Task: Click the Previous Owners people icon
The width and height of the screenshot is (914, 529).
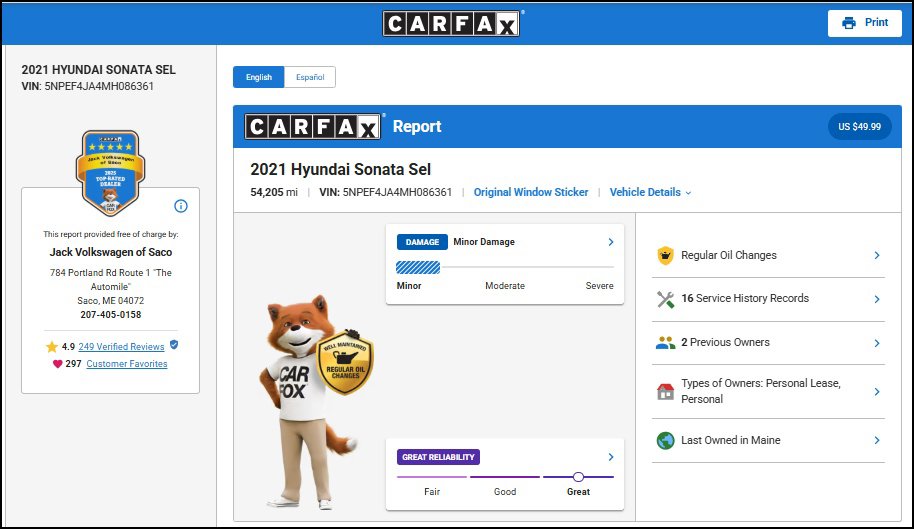Action: pos(665,343)
